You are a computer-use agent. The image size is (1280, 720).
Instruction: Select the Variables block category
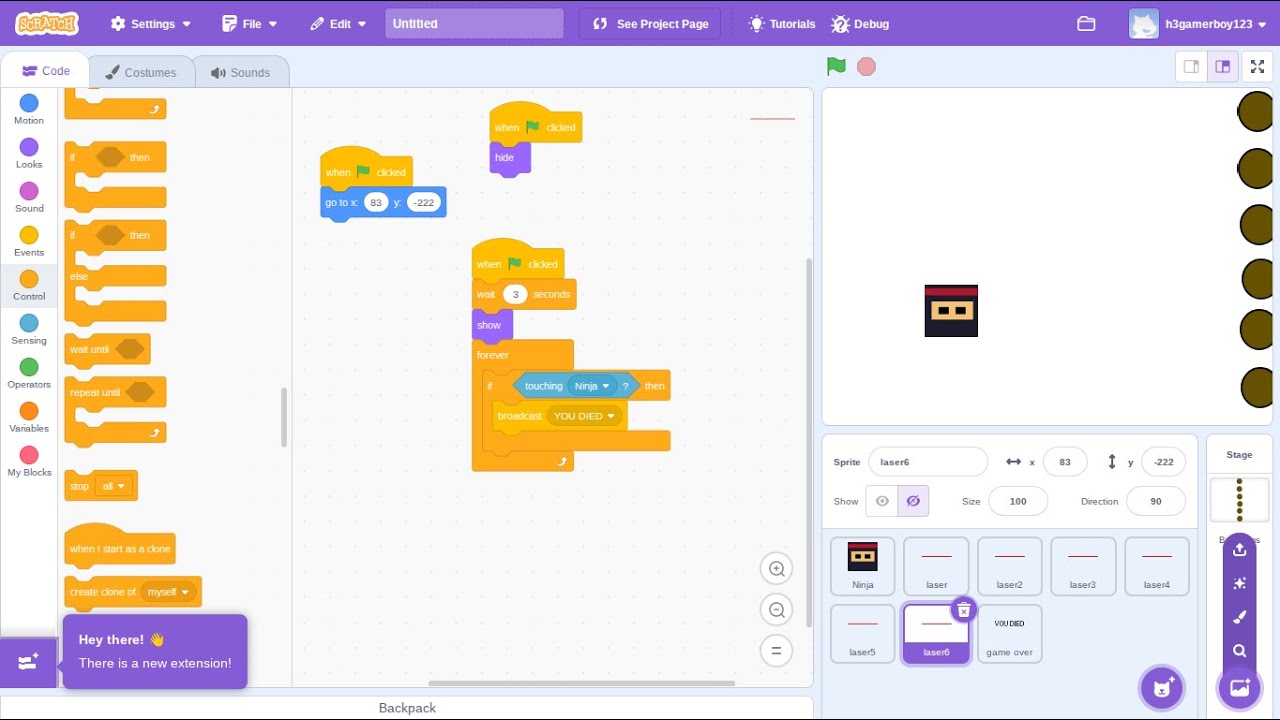(29, 417)
